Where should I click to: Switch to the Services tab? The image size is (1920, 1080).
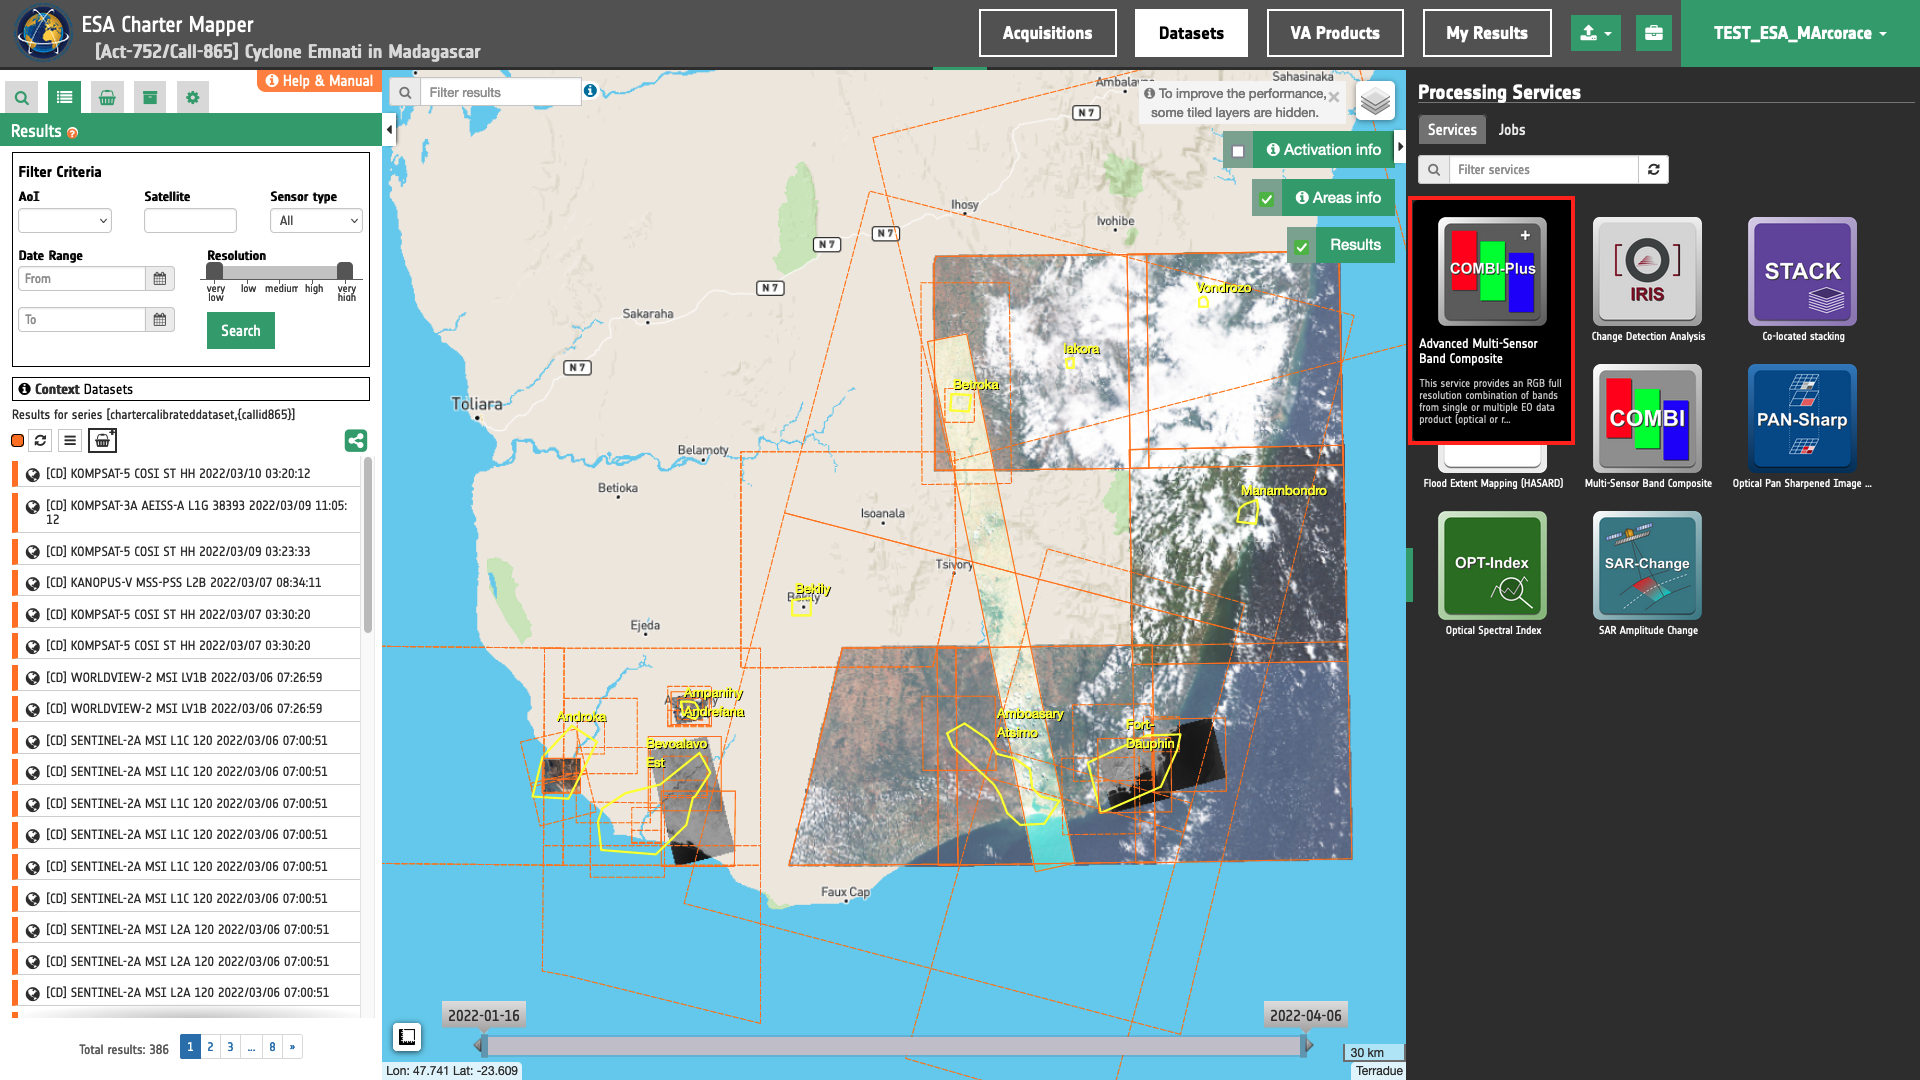(1452, 130)
